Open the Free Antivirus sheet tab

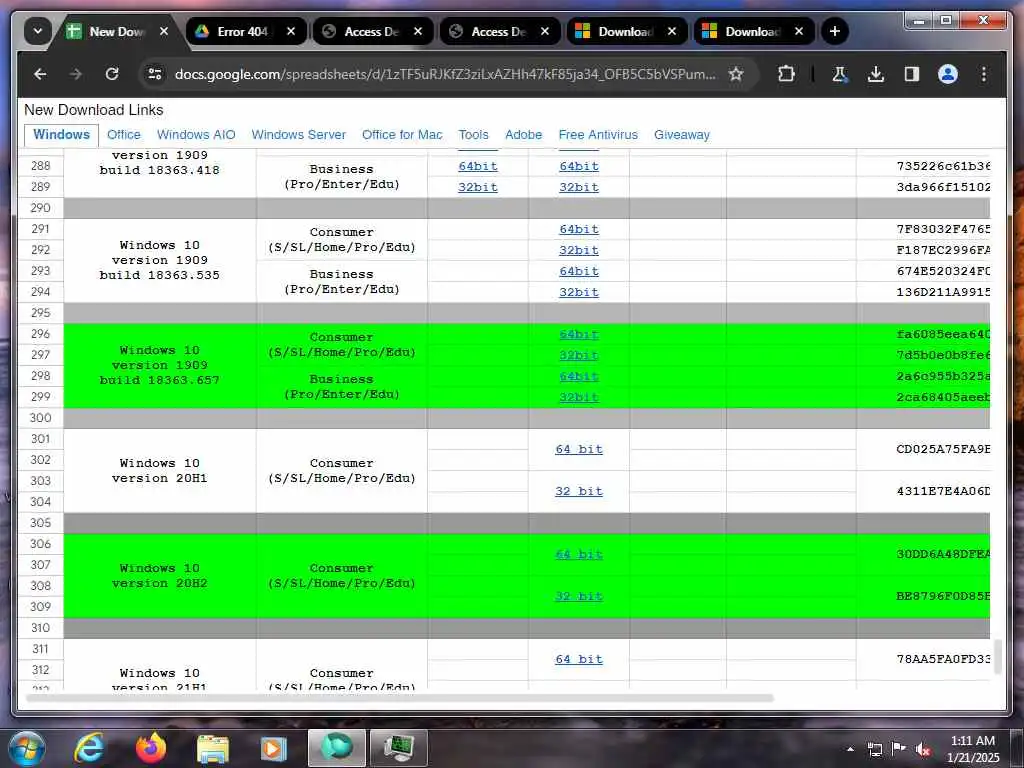point(598,135)
